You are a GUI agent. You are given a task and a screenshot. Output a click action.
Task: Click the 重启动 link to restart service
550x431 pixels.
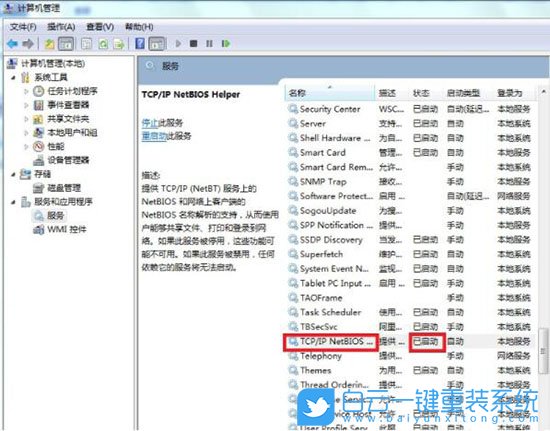(154, 136)
